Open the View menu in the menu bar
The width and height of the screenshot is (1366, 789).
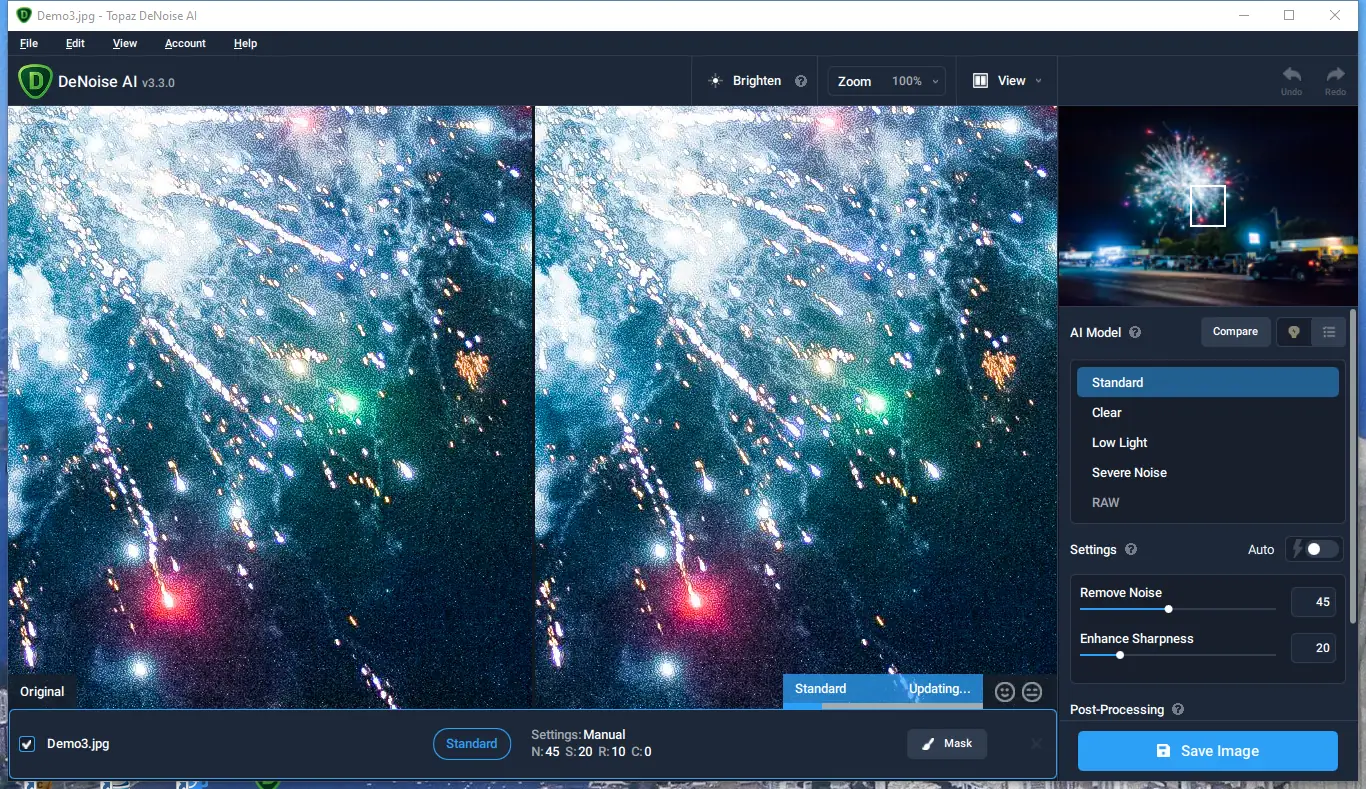[x=125, y=44]
